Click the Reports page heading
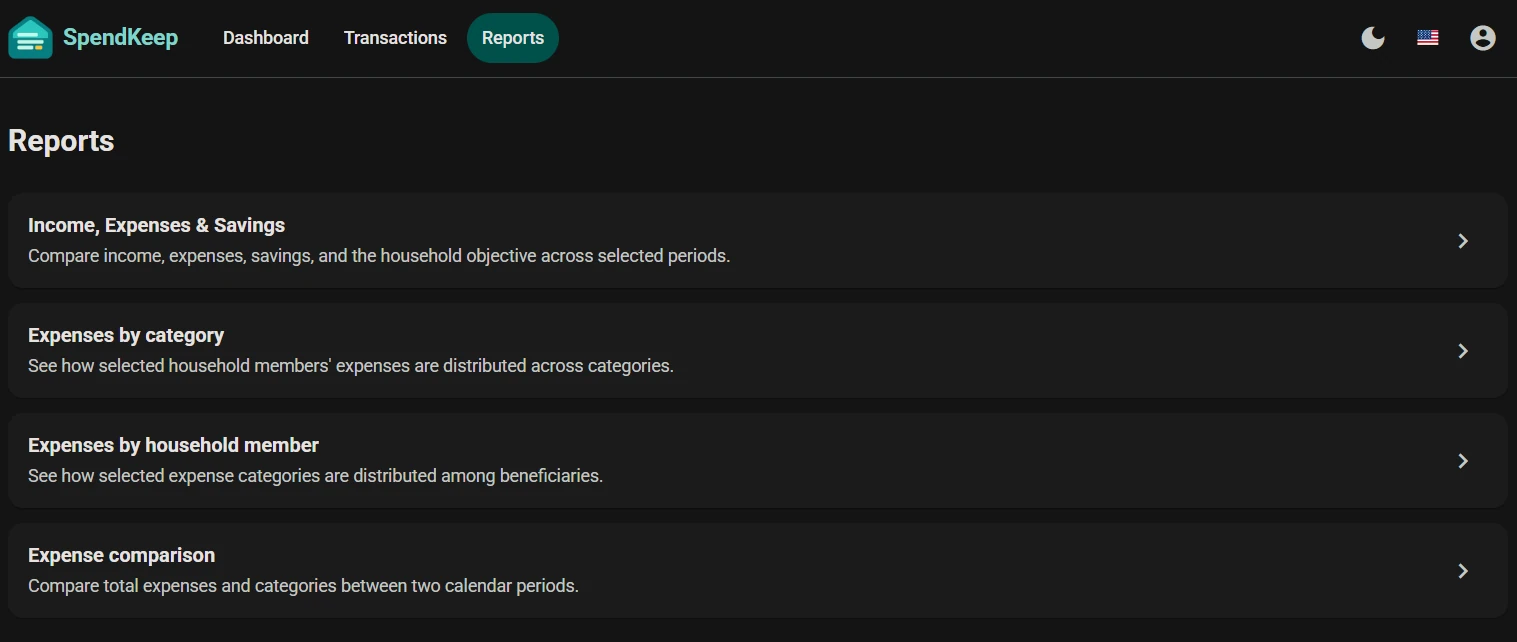1517x642 pixels. tap(61, 141)
